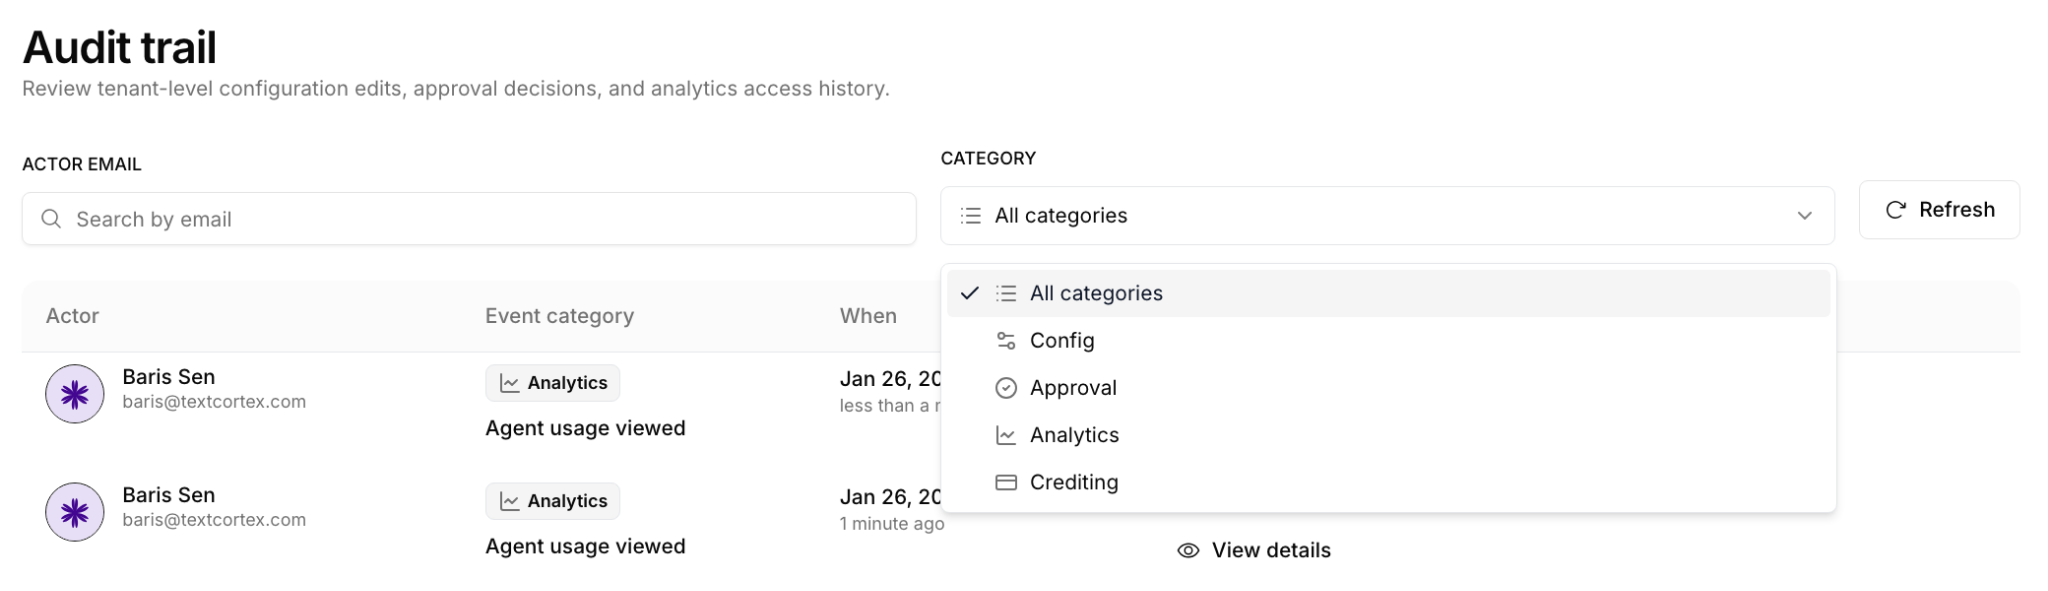The image size is (2048, 591).
Task: Pick Crediting in the category dropdown
Action: [x=1074, y=482]
